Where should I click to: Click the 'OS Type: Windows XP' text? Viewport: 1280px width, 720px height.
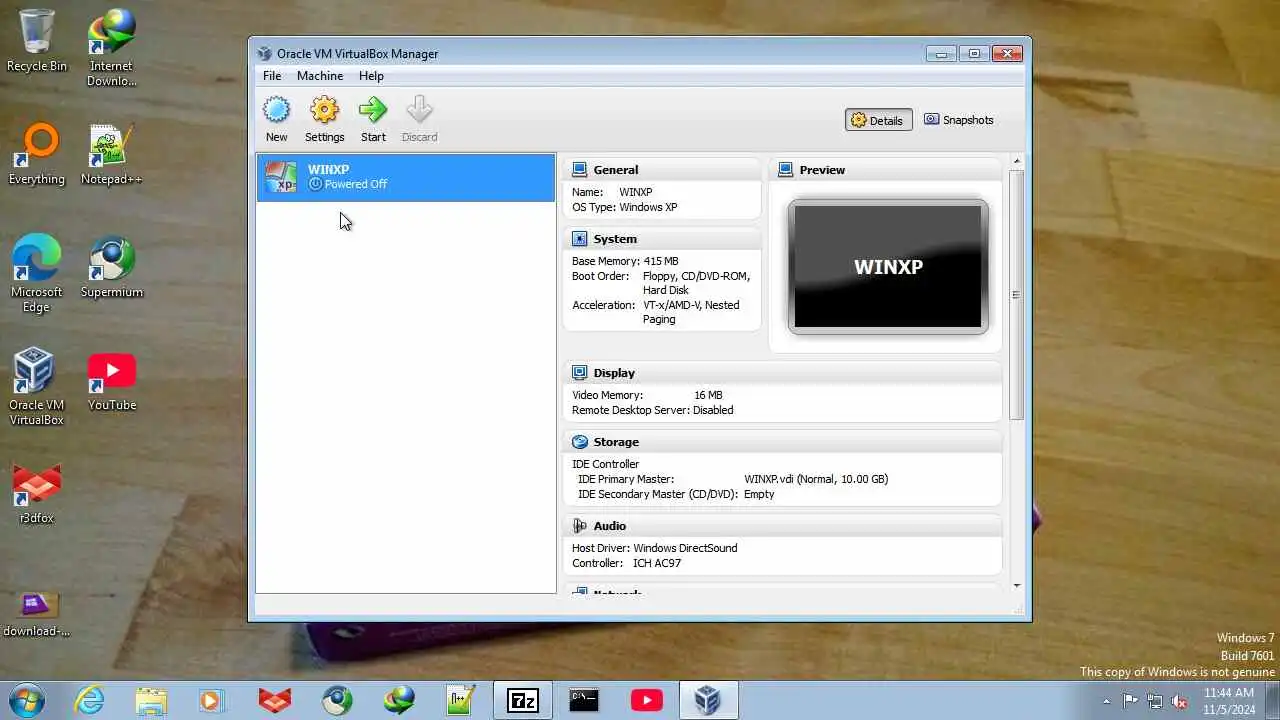tap(624, 207)
